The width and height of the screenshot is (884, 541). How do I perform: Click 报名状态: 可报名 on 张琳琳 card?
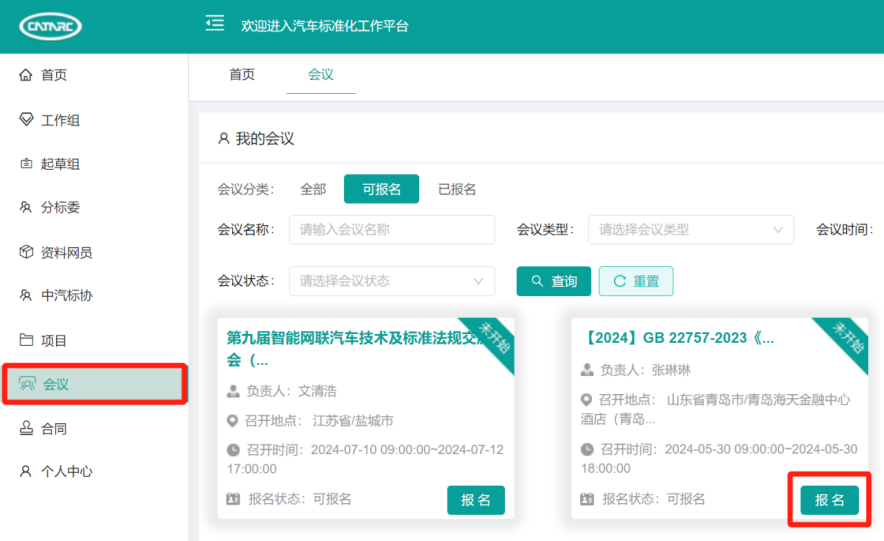tap(653, 499)
